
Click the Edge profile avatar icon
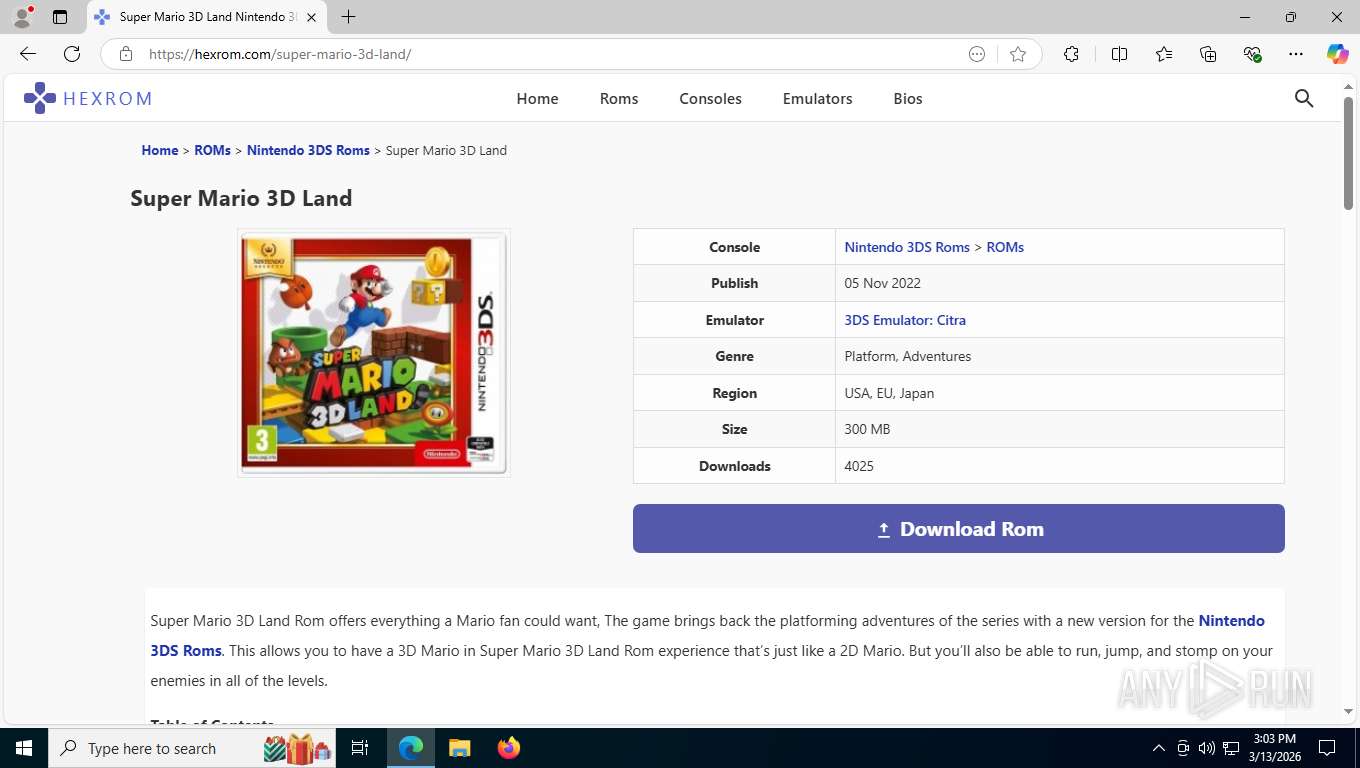pos(22,17)
